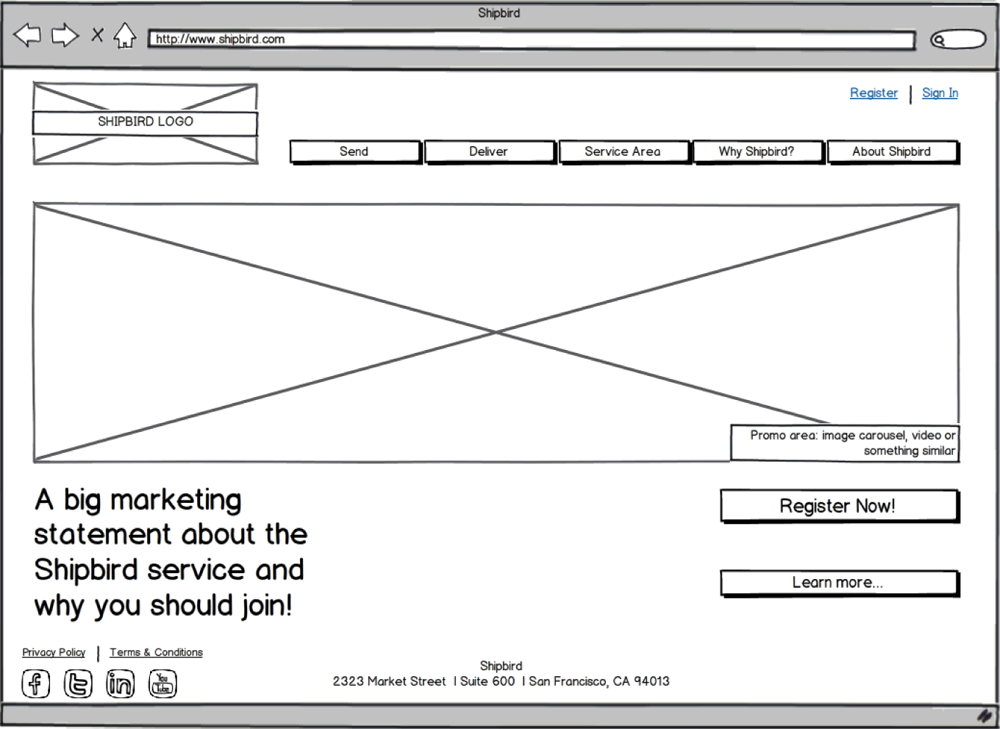
Task: Click the magnifier in the search box
Action: 939,40
